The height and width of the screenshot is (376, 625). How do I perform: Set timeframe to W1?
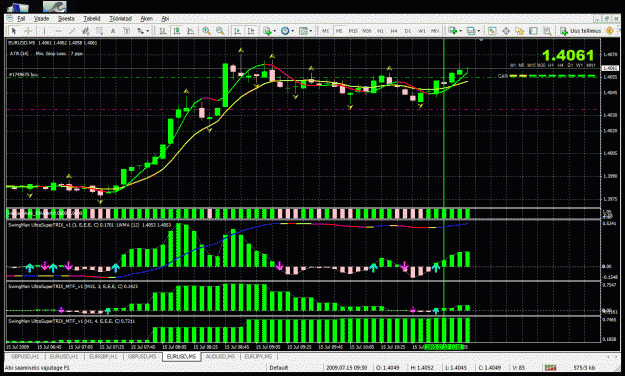point(421,31)
